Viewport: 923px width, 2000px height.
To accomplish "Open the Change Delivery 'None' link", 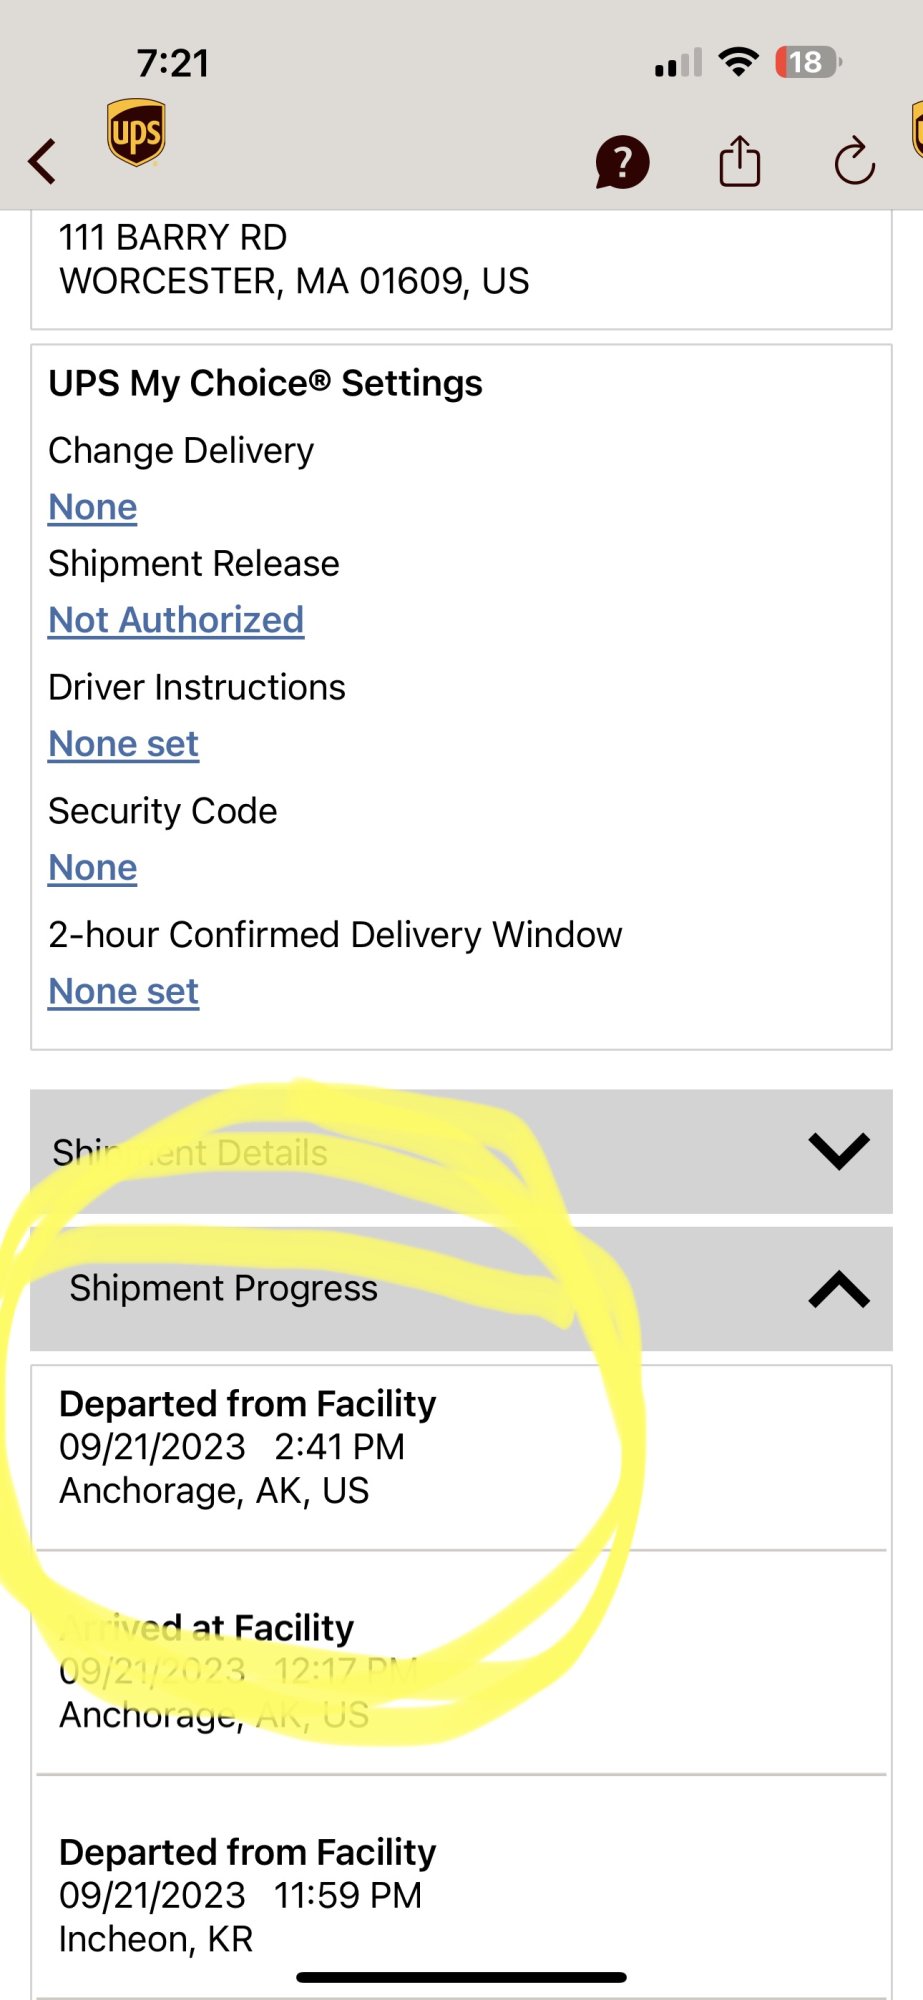I will [x=93, y=507].
